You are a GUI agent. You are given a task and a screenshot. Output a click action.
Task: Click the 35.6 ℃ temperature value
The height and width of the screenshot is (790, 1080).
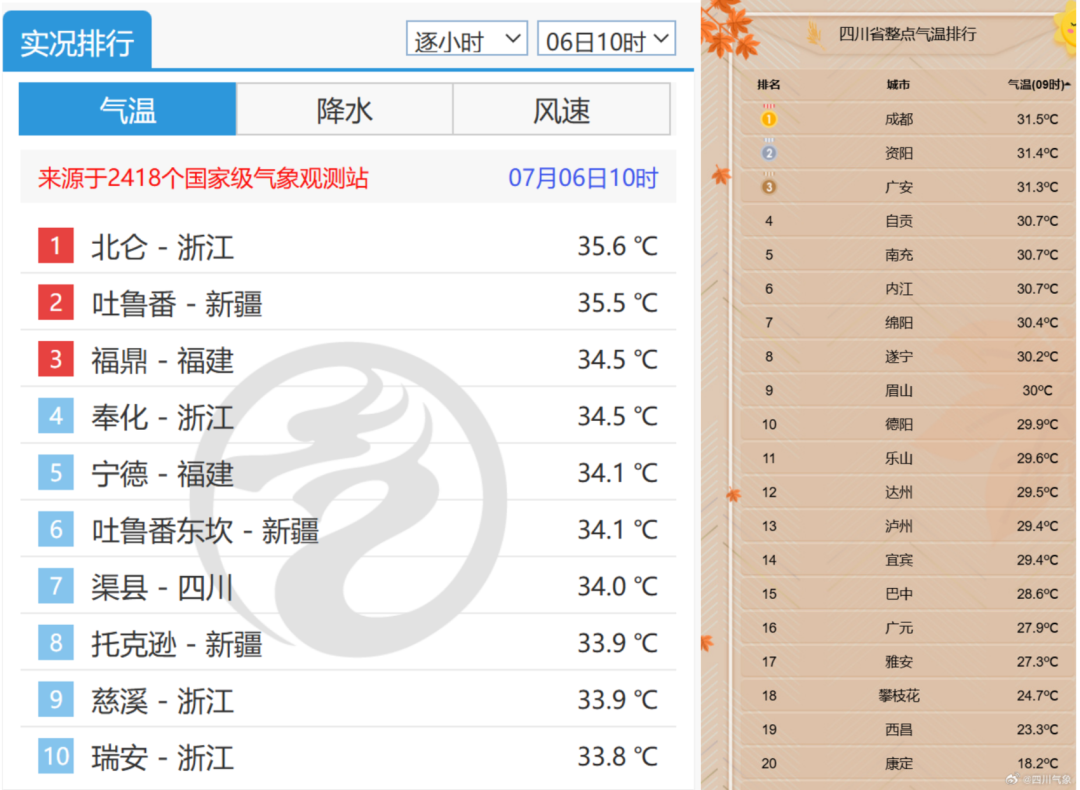coord(618,246)
